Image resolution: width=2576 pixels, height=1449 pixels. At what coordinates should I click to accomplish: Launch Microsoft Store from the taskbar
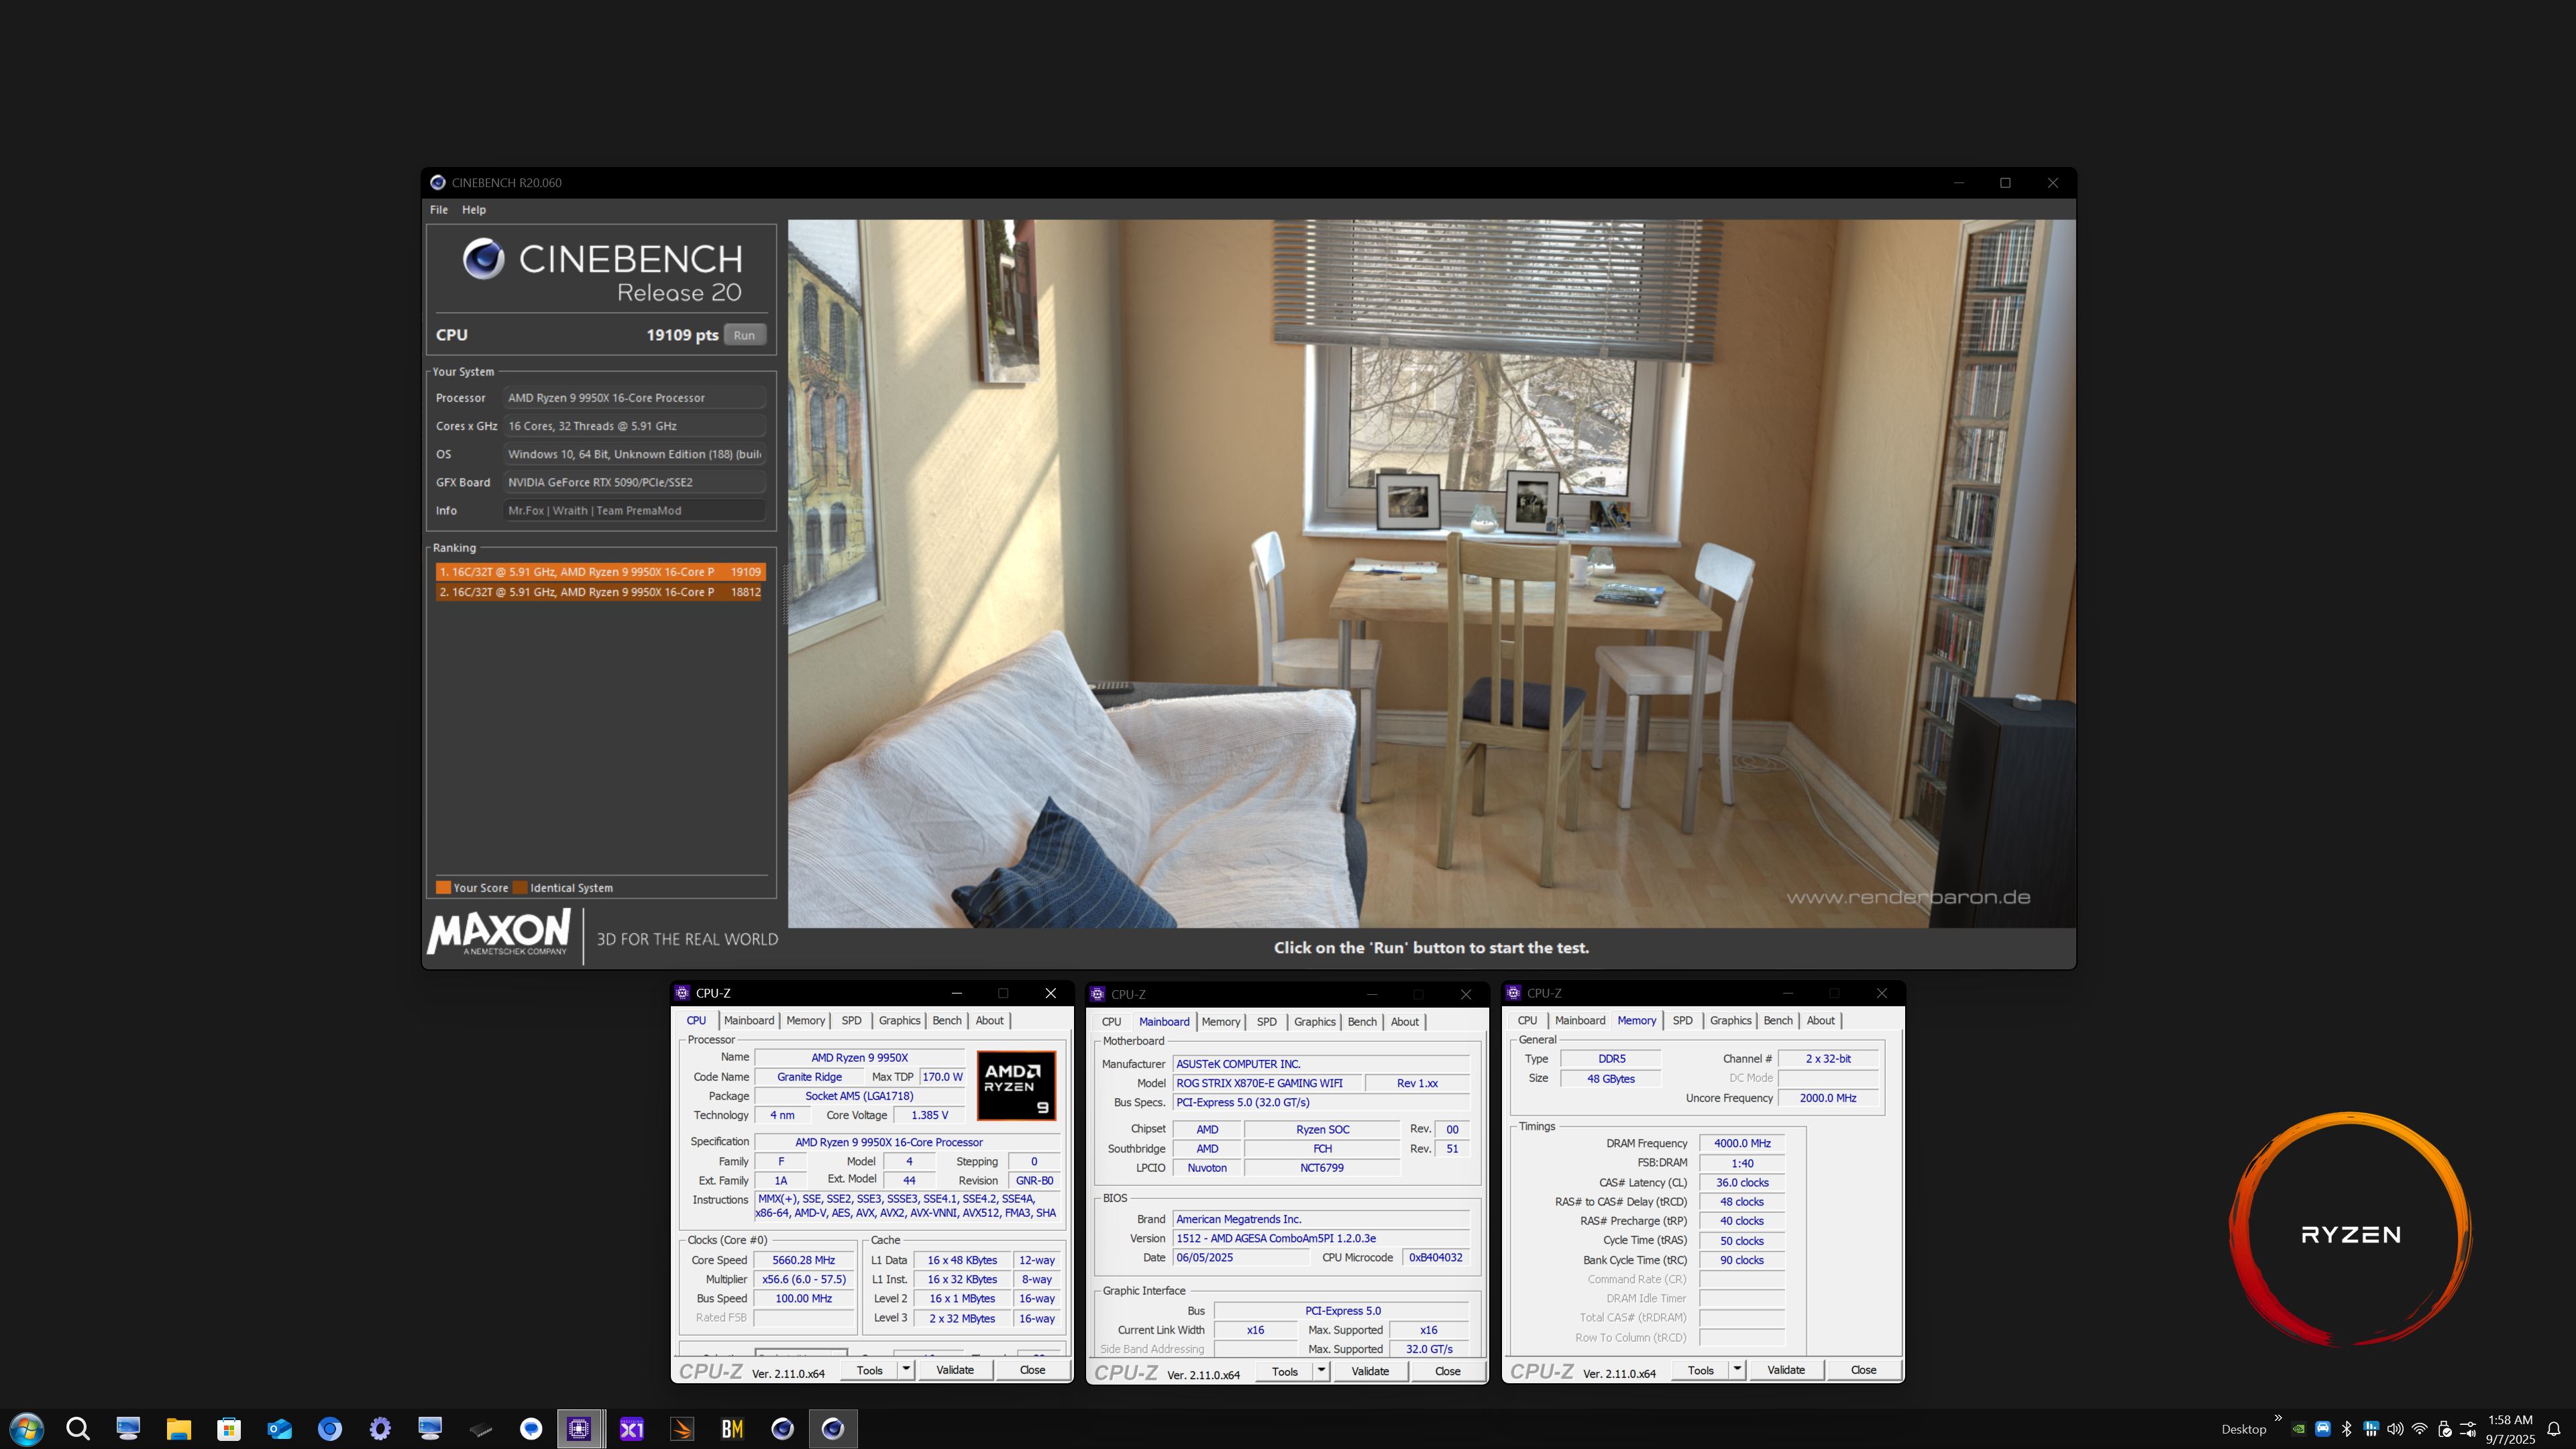(229, 1428)
